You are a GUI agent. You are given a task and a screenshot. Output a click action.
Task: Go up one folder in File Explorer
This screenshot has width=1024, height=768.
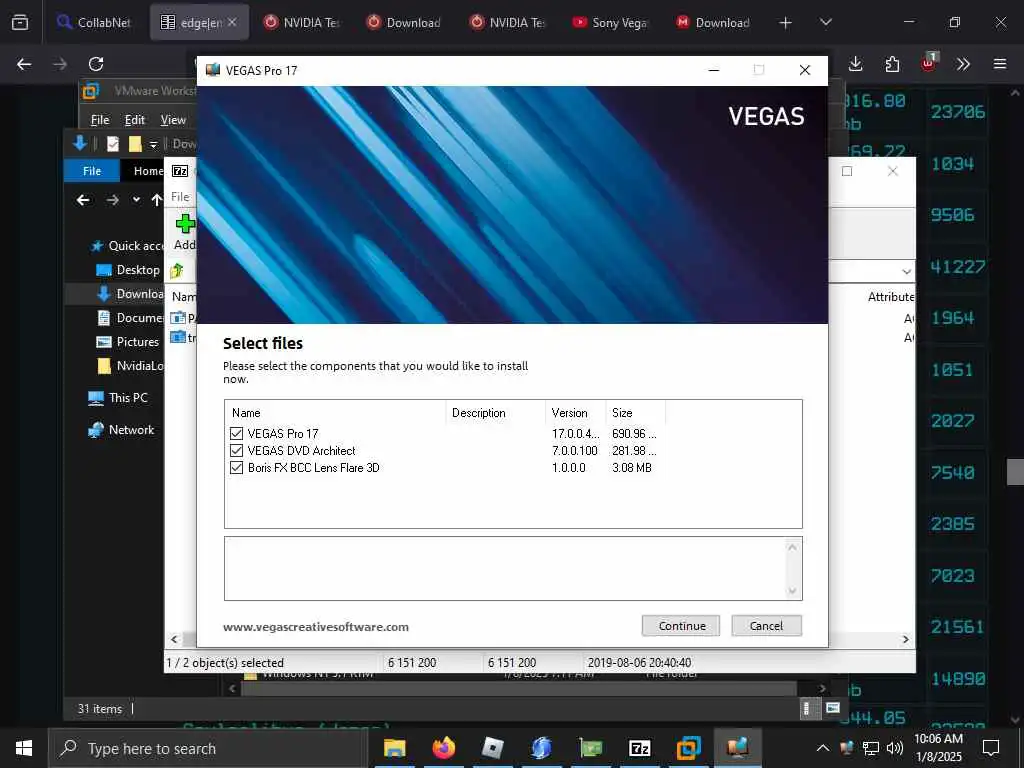coord(157,200)
